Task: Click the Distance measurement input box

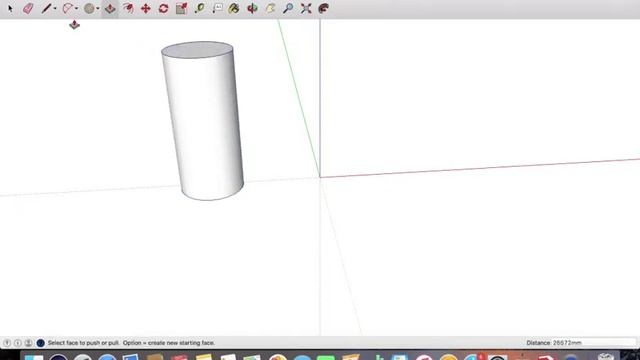Action: point(594,343)
